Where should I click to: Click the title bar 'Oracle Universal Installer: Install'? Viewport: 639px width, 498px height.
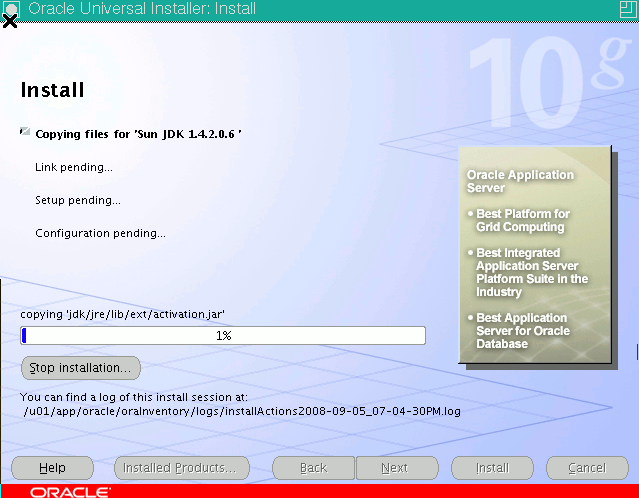coord(142,9)
